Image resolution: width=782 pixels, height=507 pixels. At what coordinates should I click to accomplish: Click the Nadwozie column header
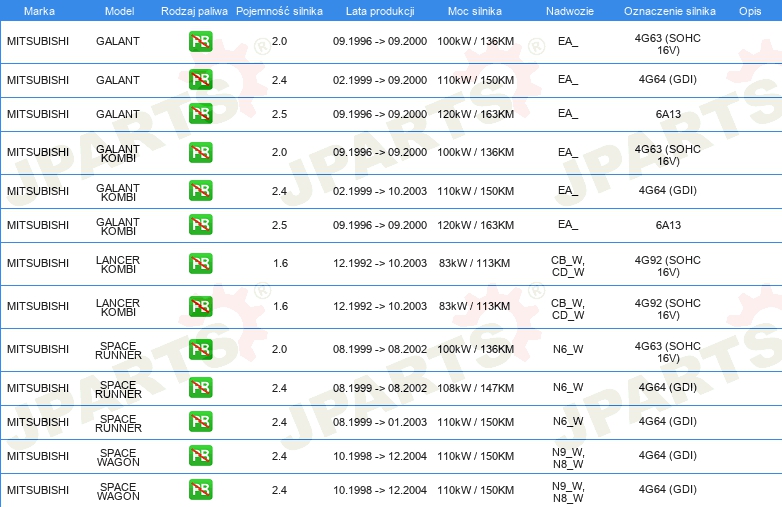[567, 10]
